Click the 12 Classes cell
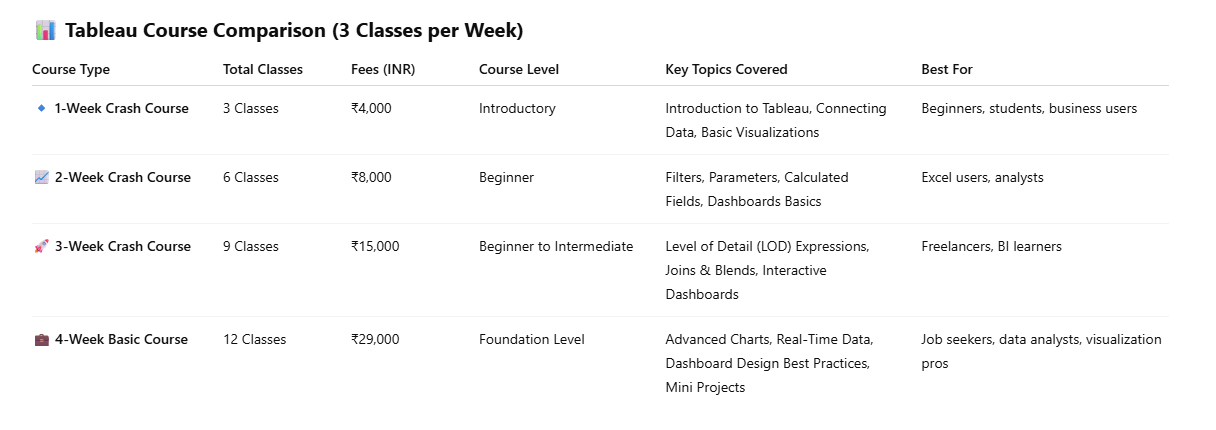This screenshot has height=430, width=1216. 254,339
